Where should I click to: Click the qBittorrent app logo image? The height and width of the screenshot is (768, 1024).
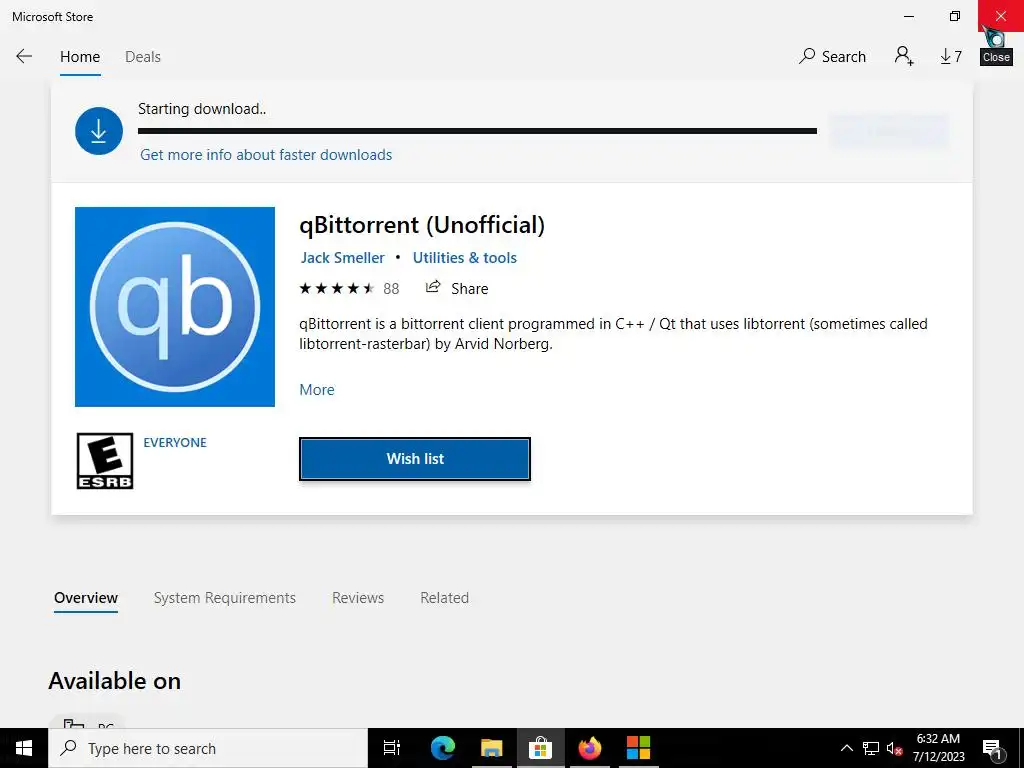pyautogui.click(x=175, y=307)
